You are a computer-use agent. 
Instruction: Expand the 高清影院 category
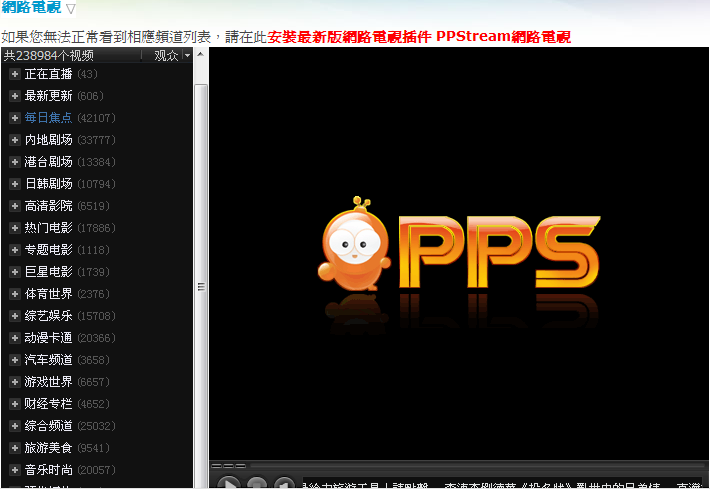click(14, 206)
